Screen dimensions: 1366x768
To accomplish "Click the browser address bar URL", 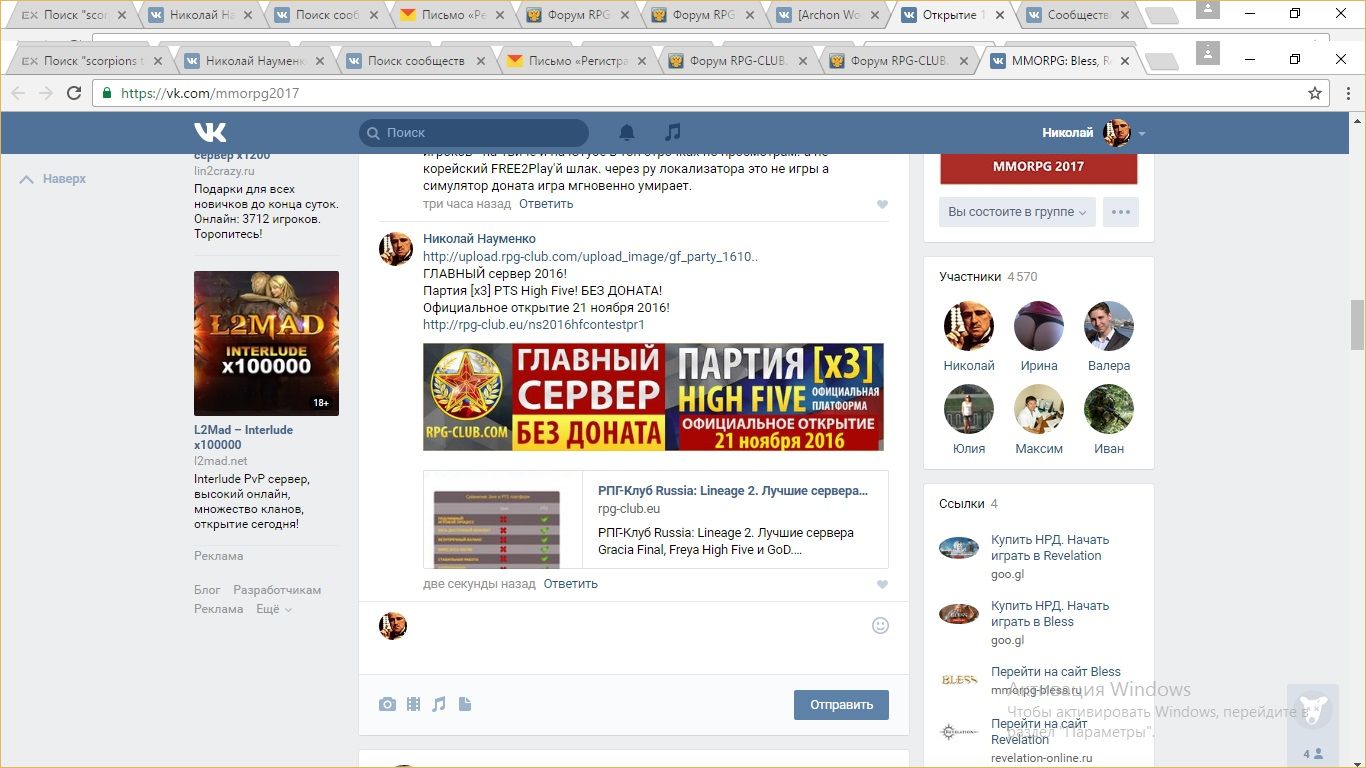I will tap(210, 93).
